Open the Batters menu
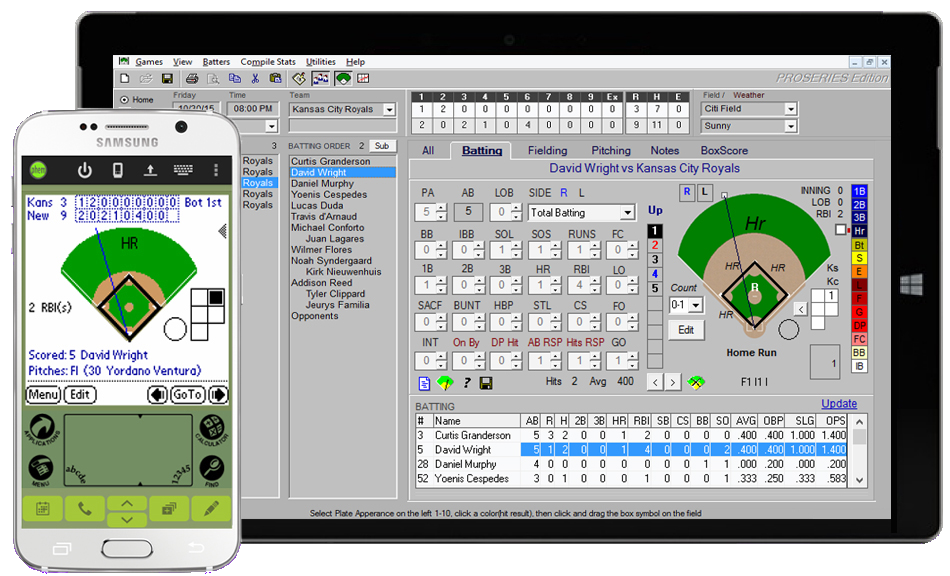 pos(216,62)
